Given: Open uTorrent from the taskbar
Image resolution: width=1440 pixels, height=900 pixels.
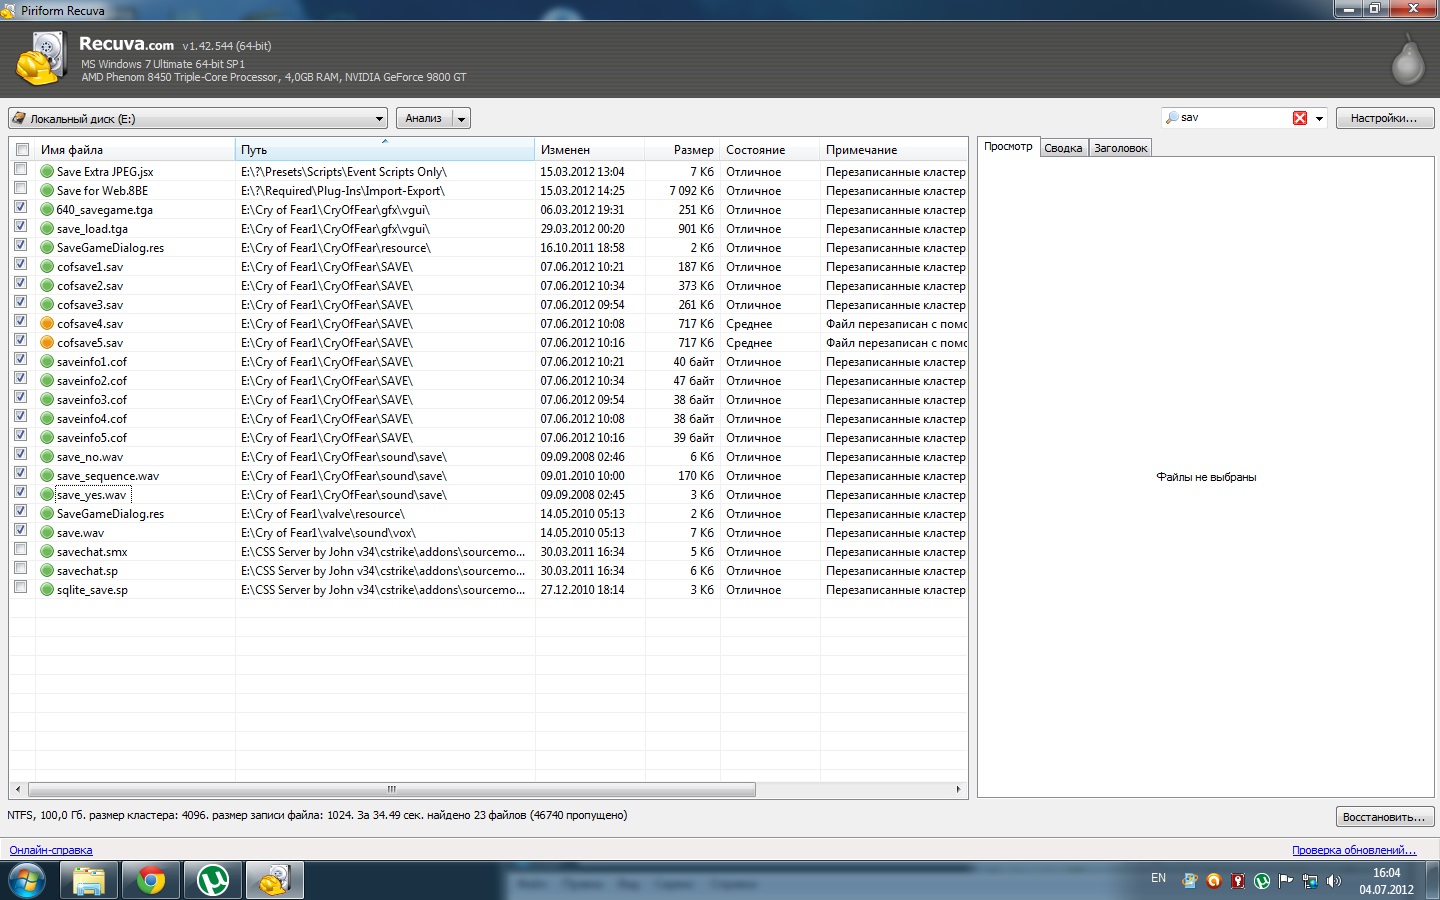Looking at the screenshot, I should 213,881.
